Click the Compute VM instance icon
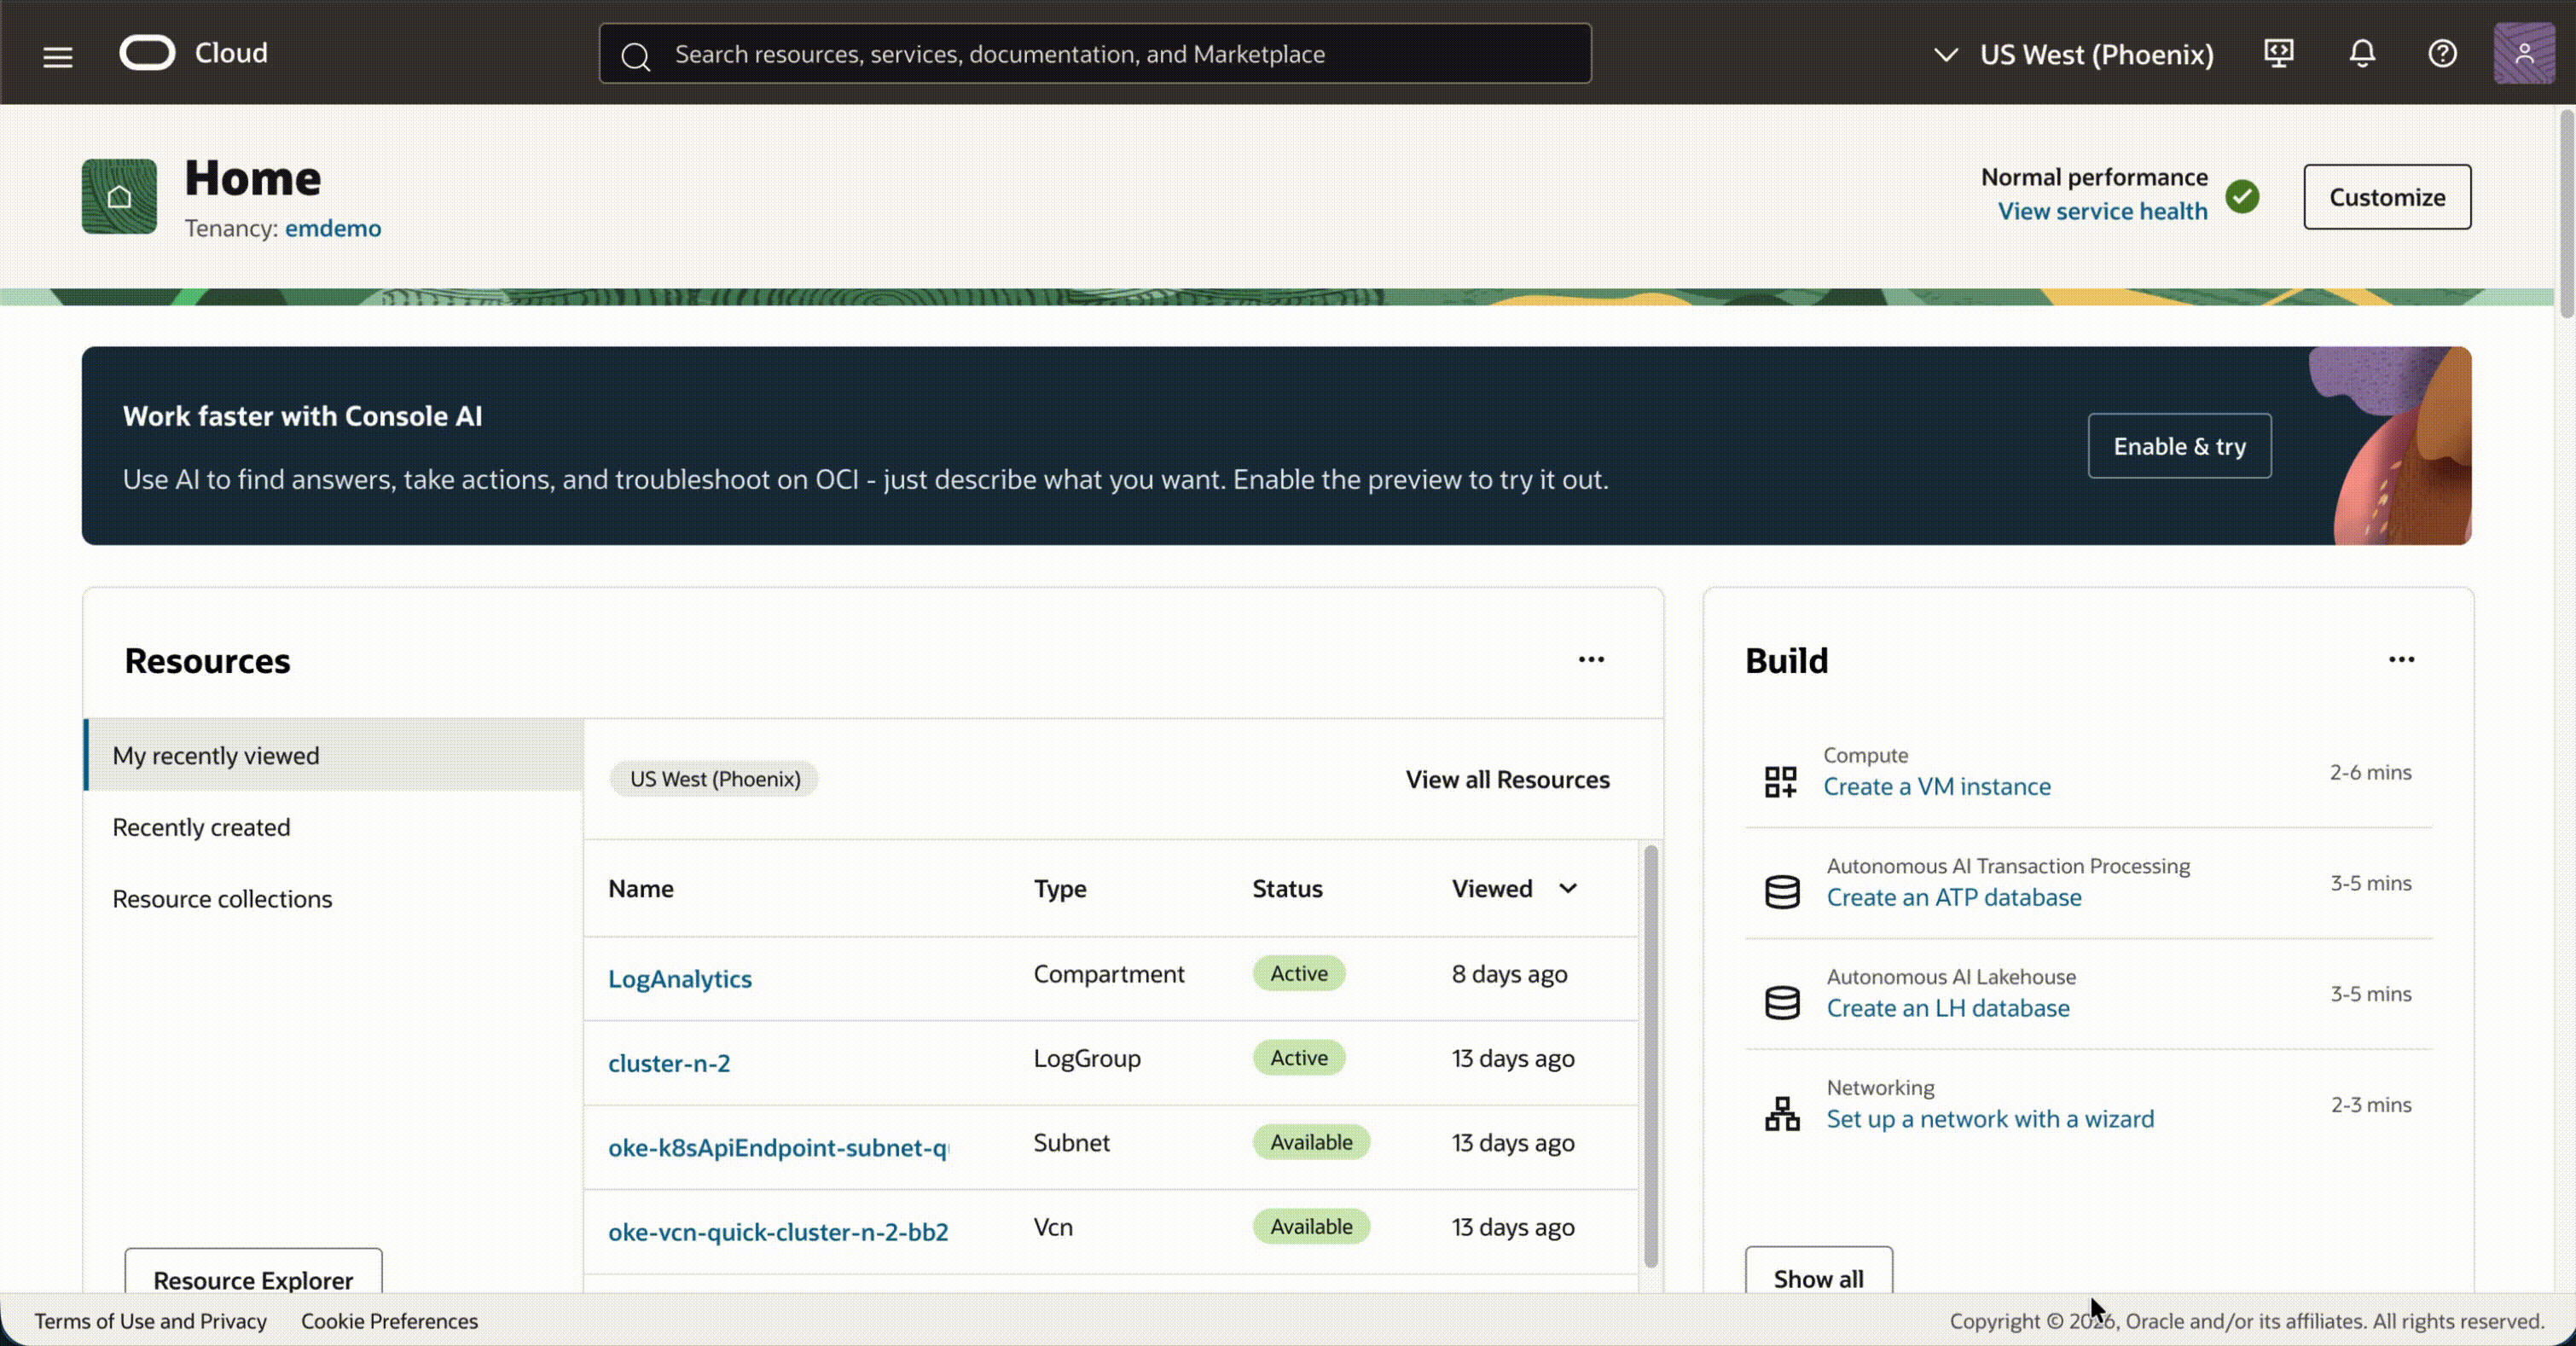Image resolution: width=2576 pixels, height=1346 pixels. (1780, 781)
